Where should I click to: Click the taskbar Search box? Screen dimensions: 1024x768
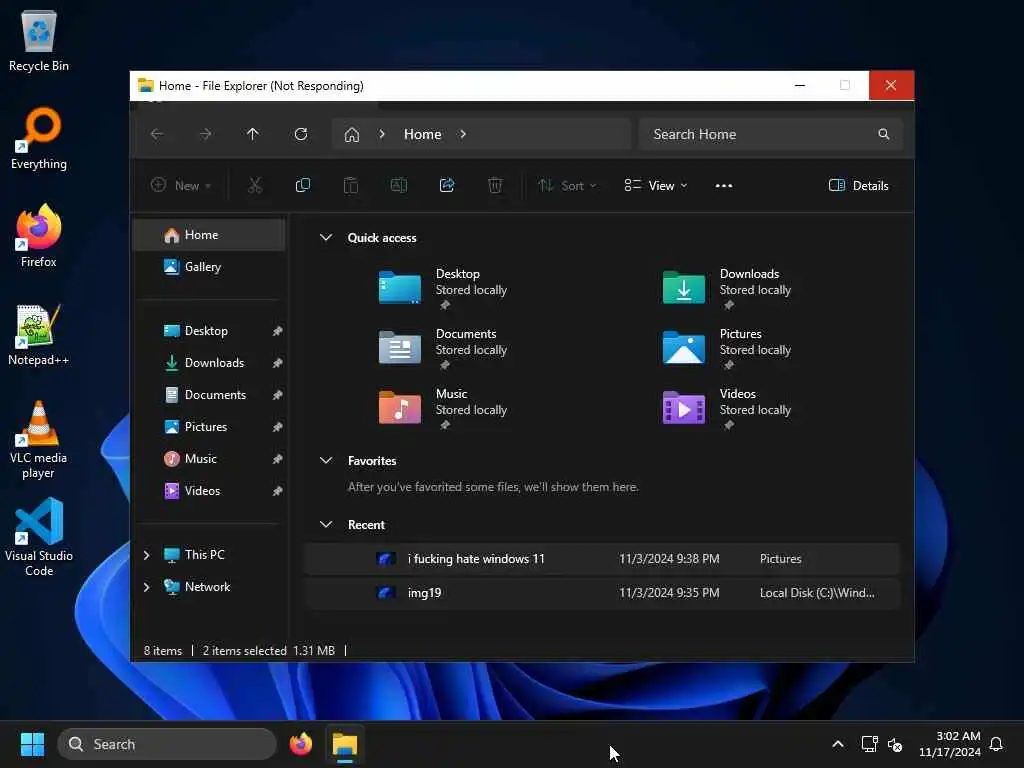[x=167, y=744]
